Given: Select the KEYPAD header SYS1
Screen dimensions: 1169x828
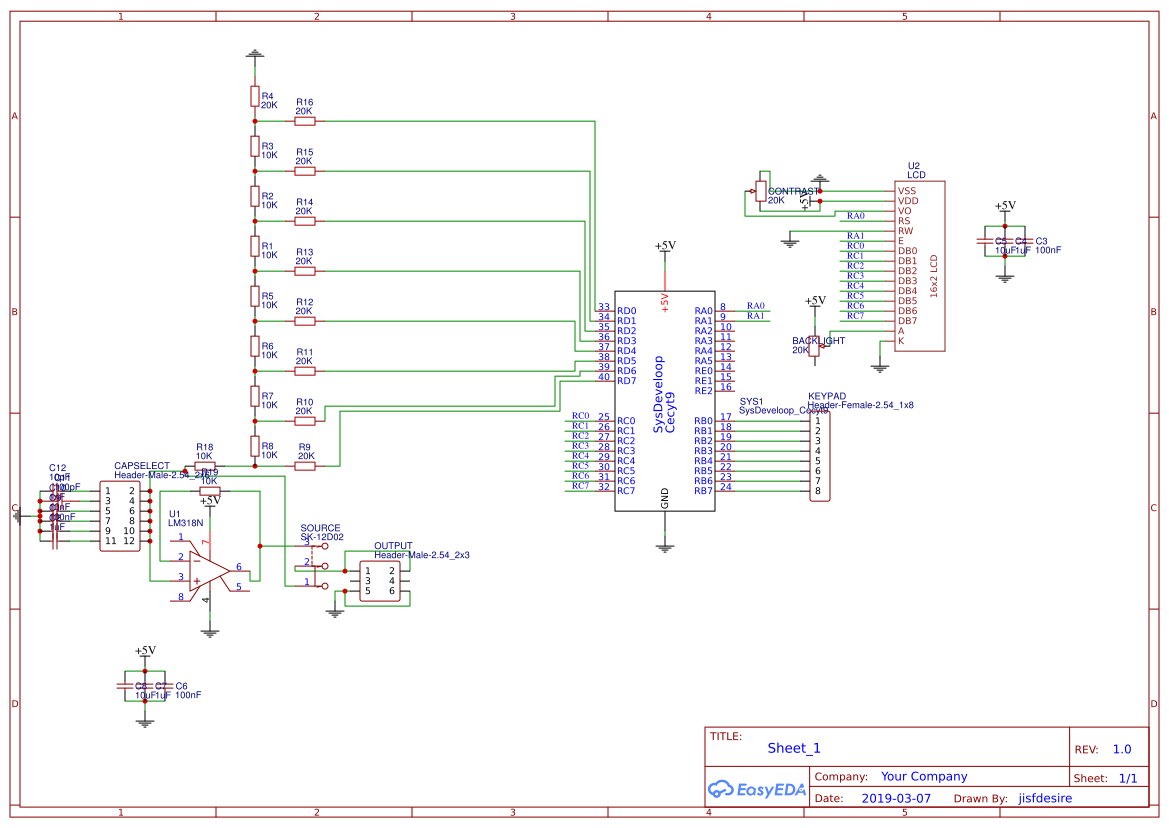Looking at the screenshot, I should (818, 455).
